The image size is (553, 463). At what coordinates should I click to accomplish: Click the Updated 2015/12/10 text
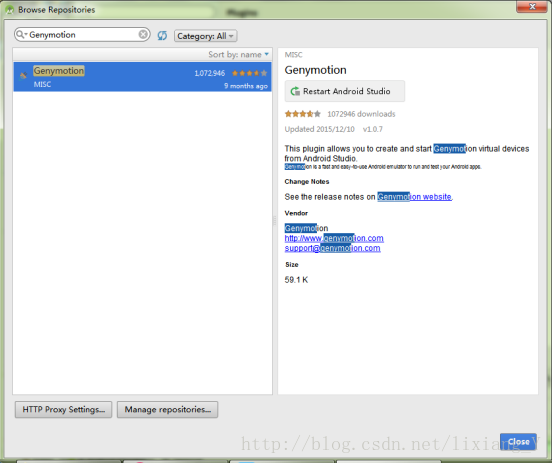(320, 129)
